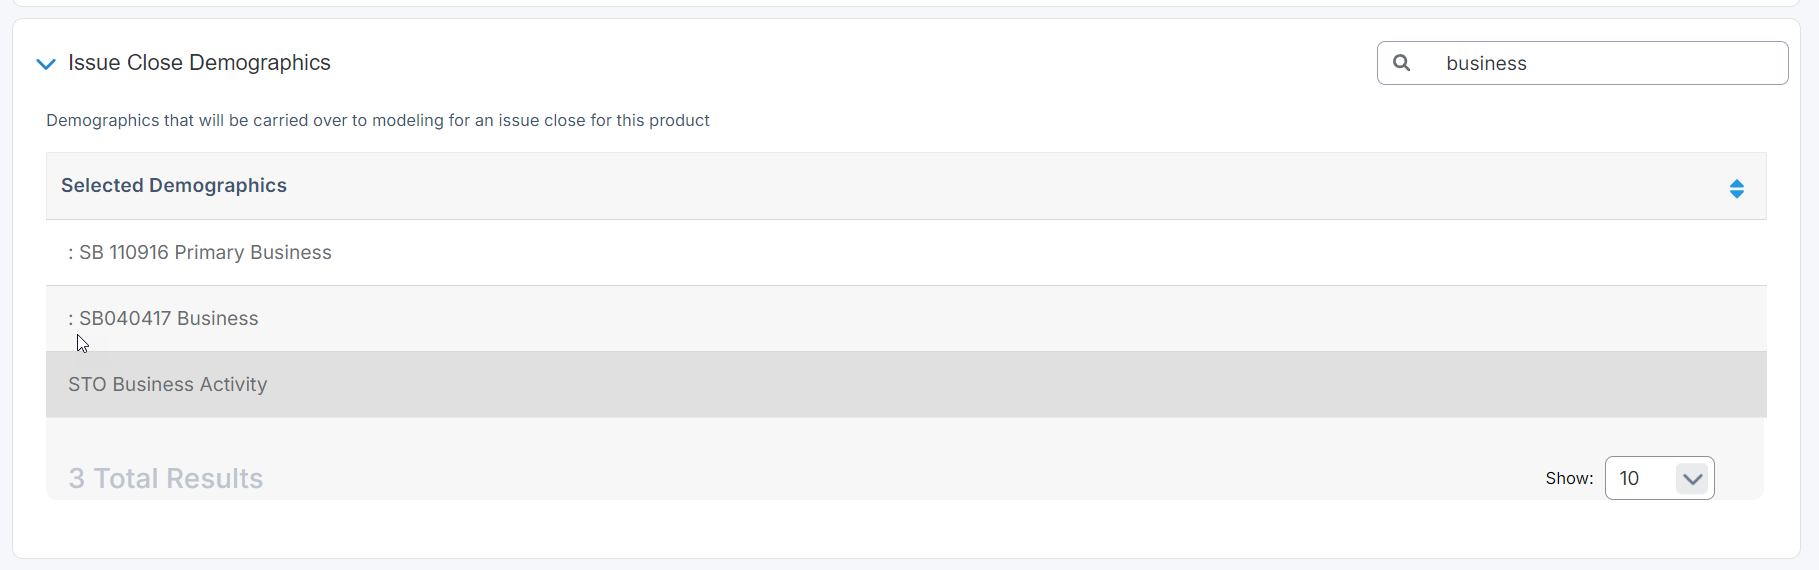This screenshot has width=1819, height=570.
Task: Click the colon prefix before SB040417
Action: point(71,320)
